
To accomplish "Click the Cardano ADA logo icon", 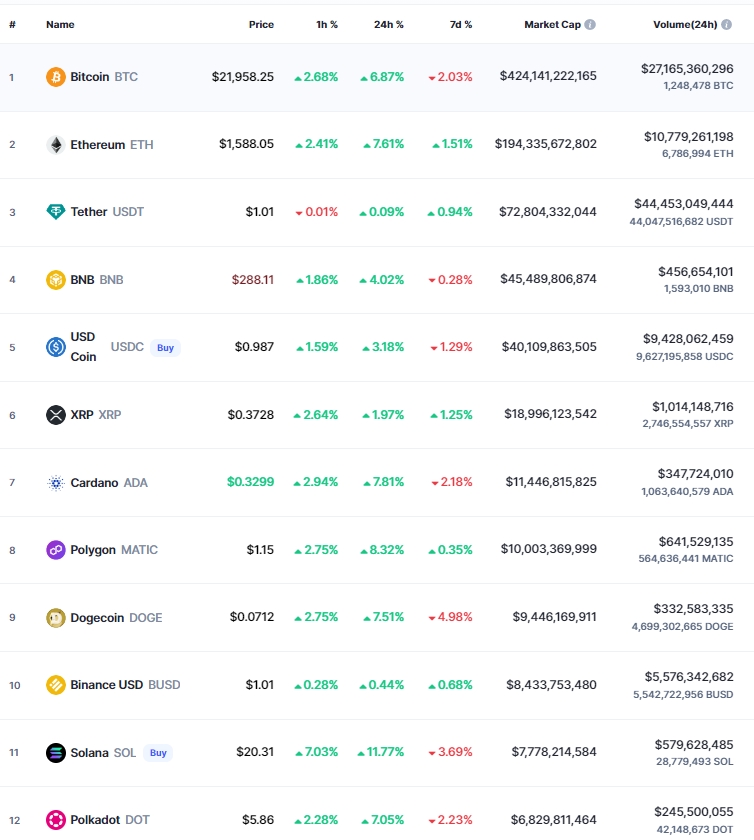I will [56, 483].
